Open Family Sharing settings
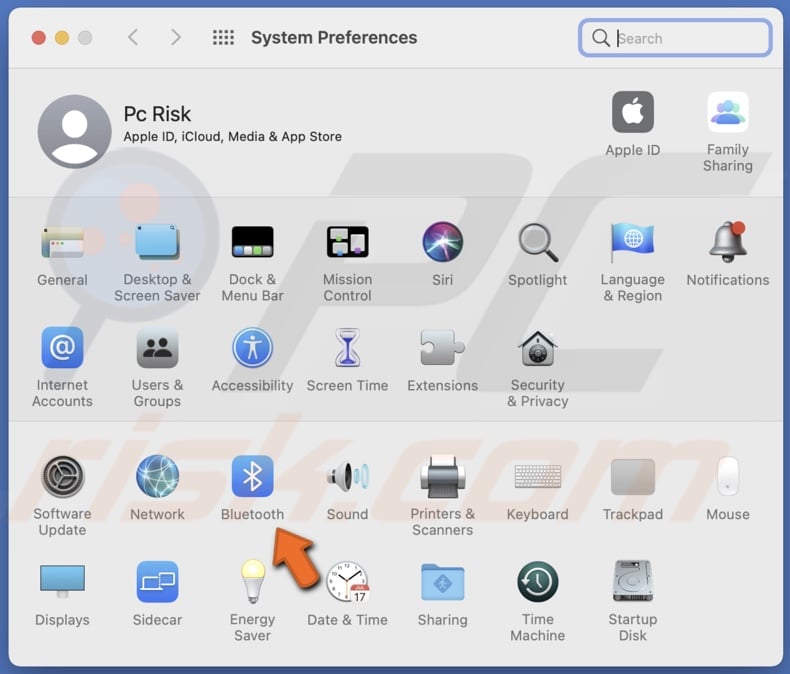 (727, 113)
